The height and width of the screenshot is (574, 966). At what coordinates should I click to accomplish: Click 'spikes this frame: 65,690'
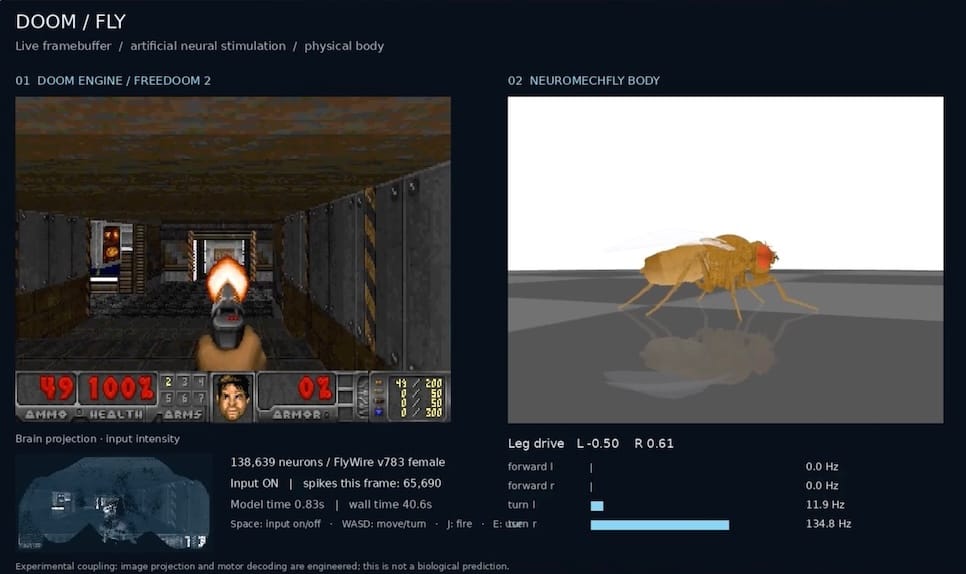pos(372,483)
